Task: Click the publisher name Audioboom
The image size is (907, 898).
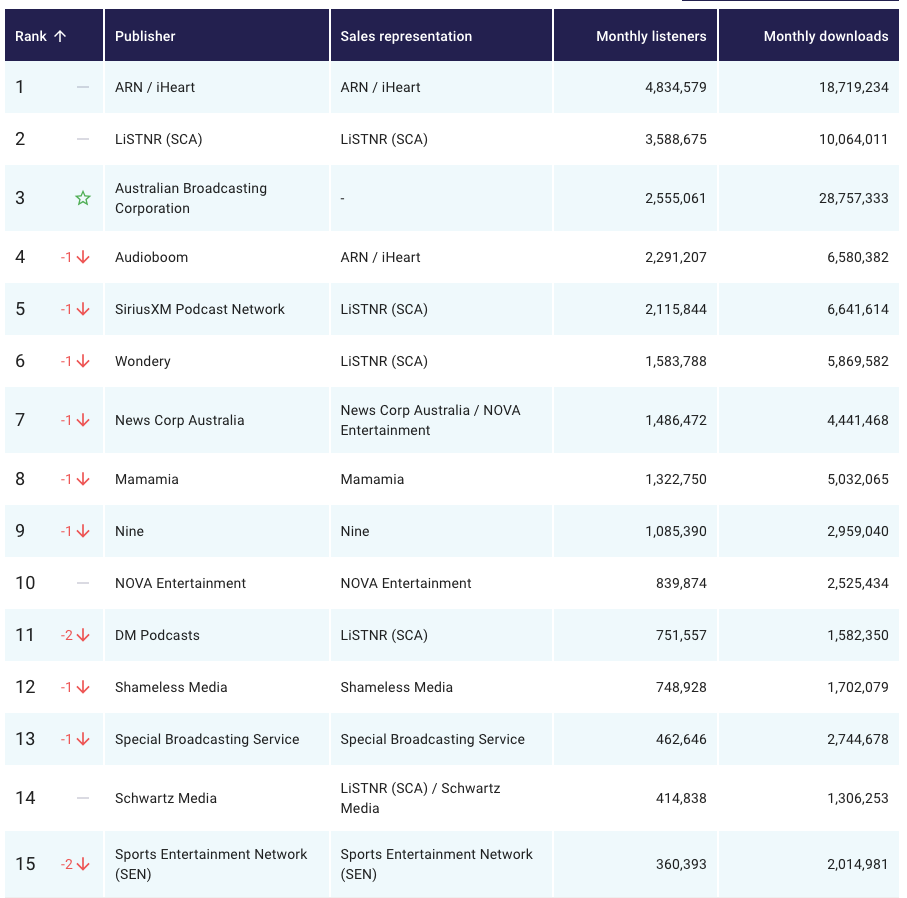Action: (x=152, y=257)
